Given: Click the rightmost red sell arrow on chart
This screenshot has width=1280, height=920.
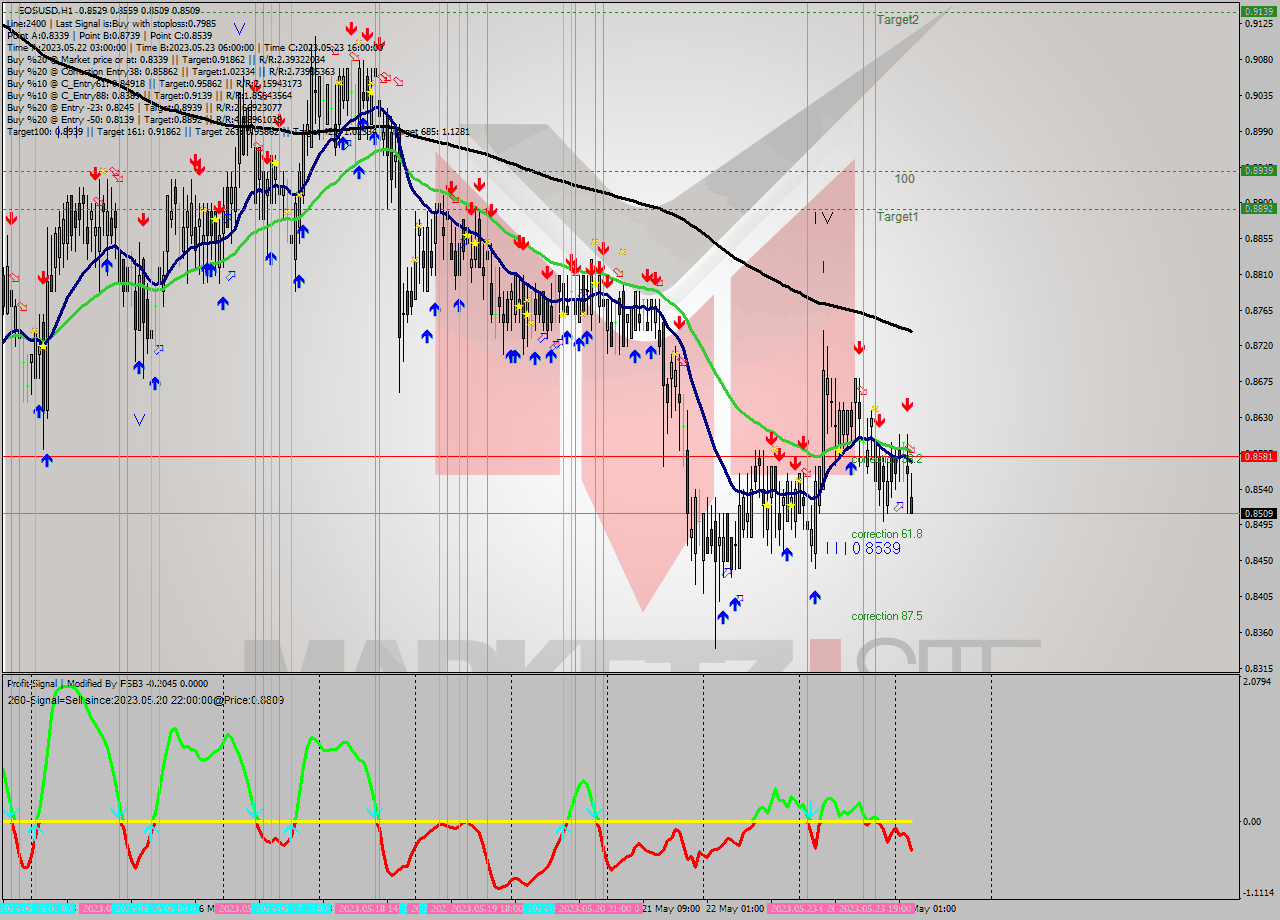Looking at the screenshot, I should point(907,405).
